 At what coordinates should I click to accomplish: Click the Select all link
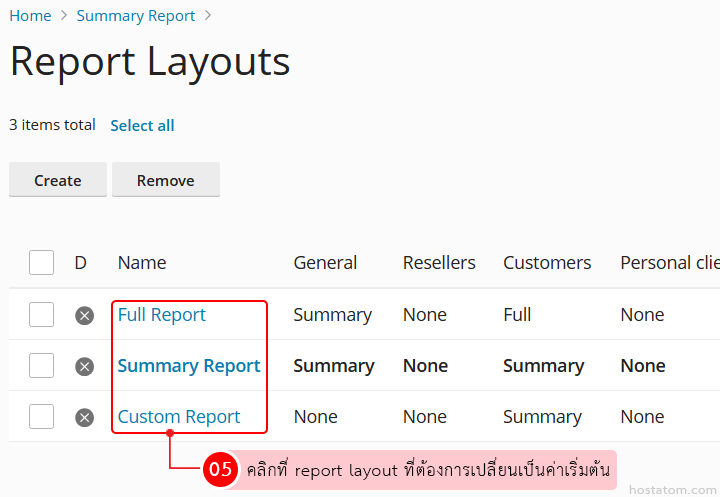pyautogui.click(x=142, y=125)
